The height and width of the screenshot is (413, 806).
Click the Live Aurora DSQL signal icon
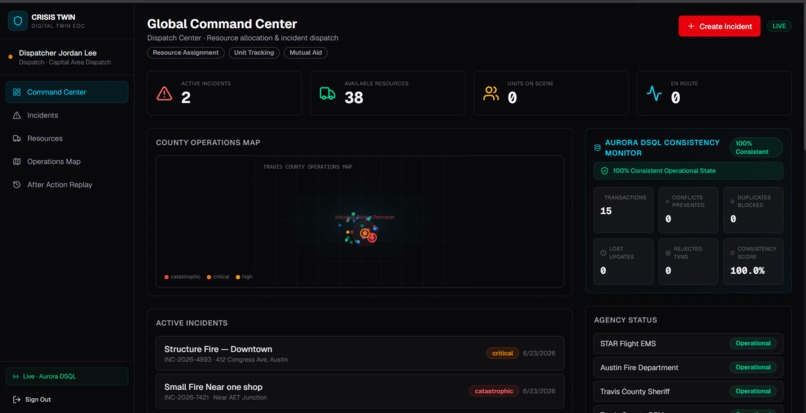[x=16, y=376]
